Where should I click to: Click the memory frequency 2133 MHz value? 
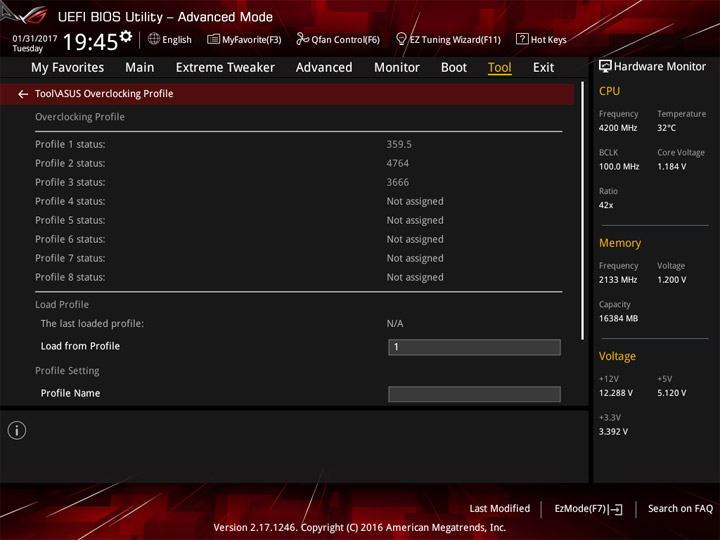coord(618,280)
